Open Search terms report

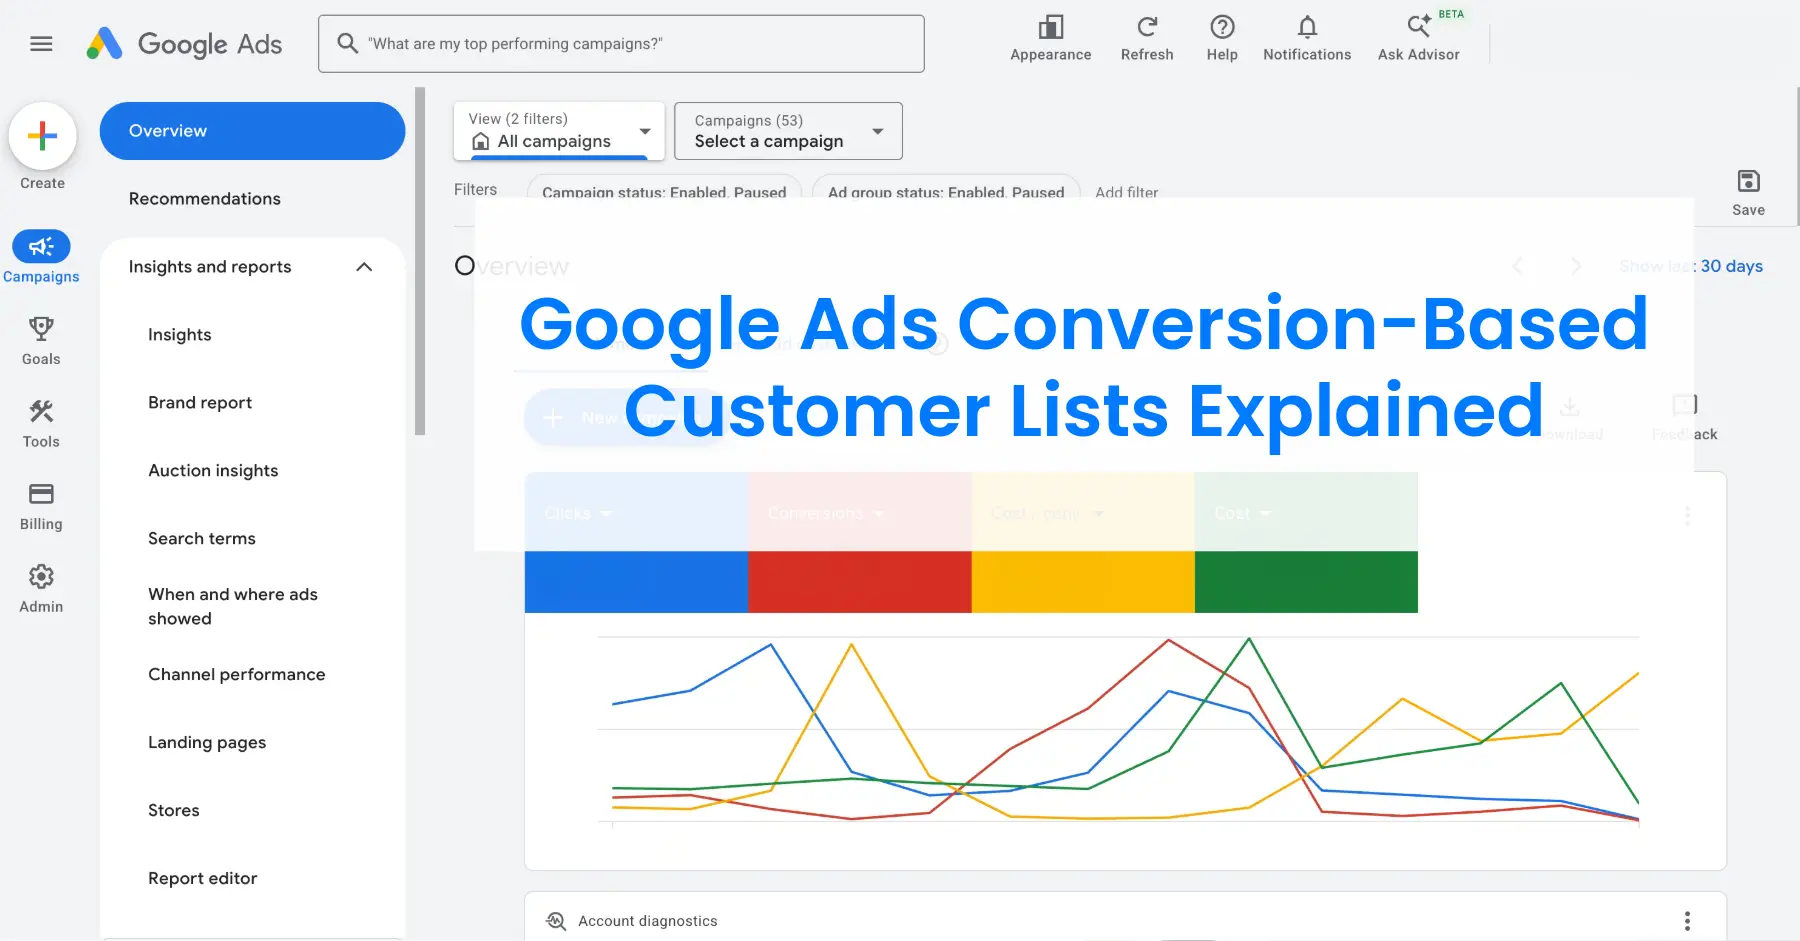(x=202, y=539)
